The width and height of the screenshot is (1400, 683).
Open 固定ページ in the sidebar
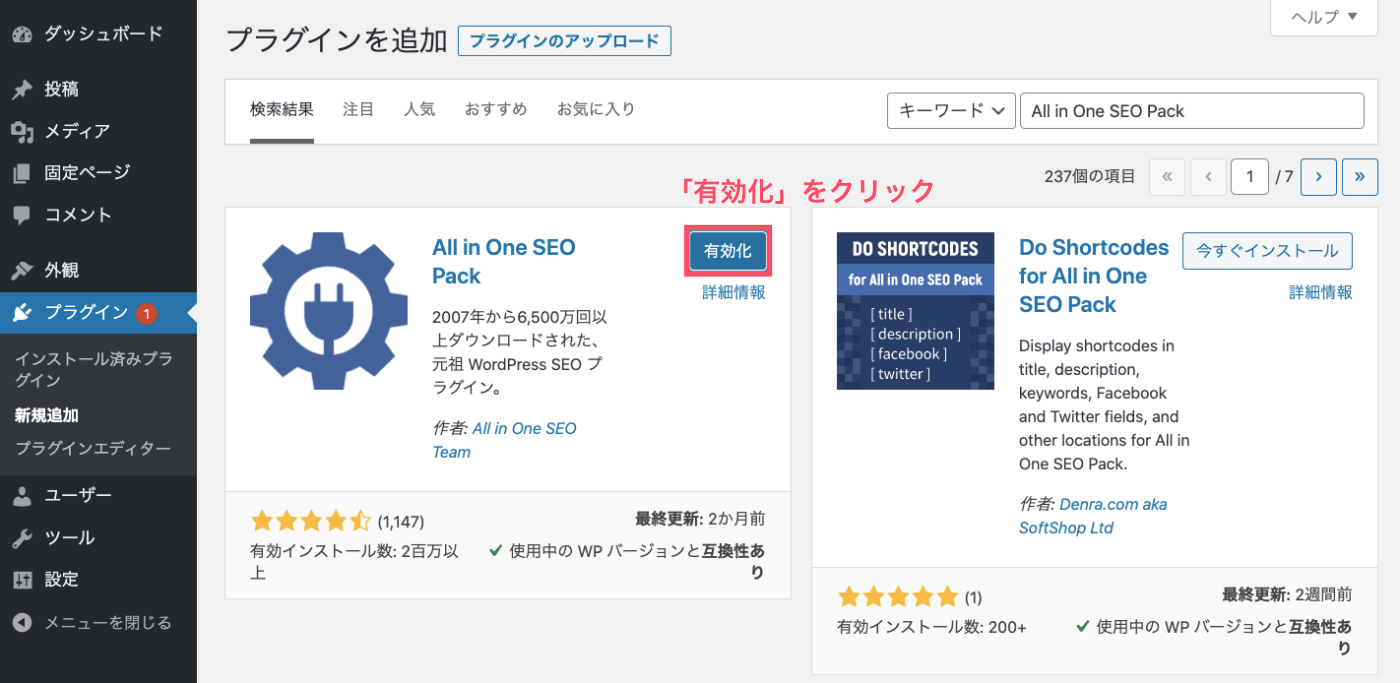point(98,173)
